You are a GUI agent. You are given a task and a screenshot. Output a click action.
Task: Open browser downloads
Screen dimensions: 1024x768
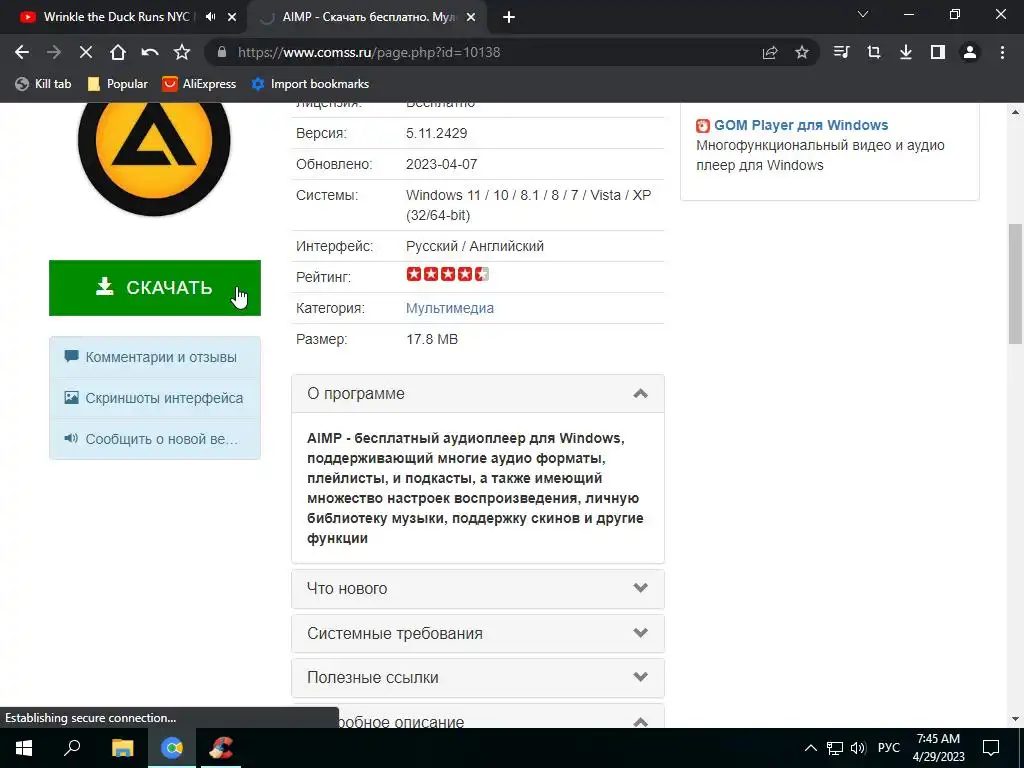[906, 52]
